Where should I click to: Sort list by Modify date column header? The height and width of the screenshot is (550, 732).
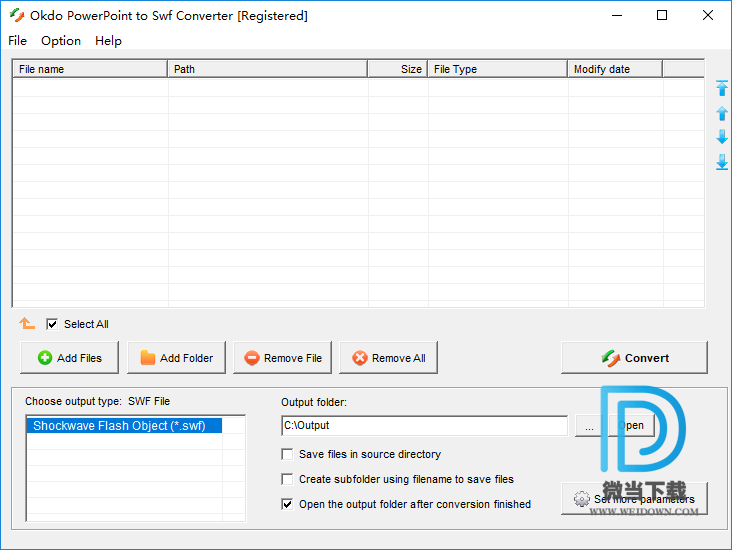tap(615, 69)
